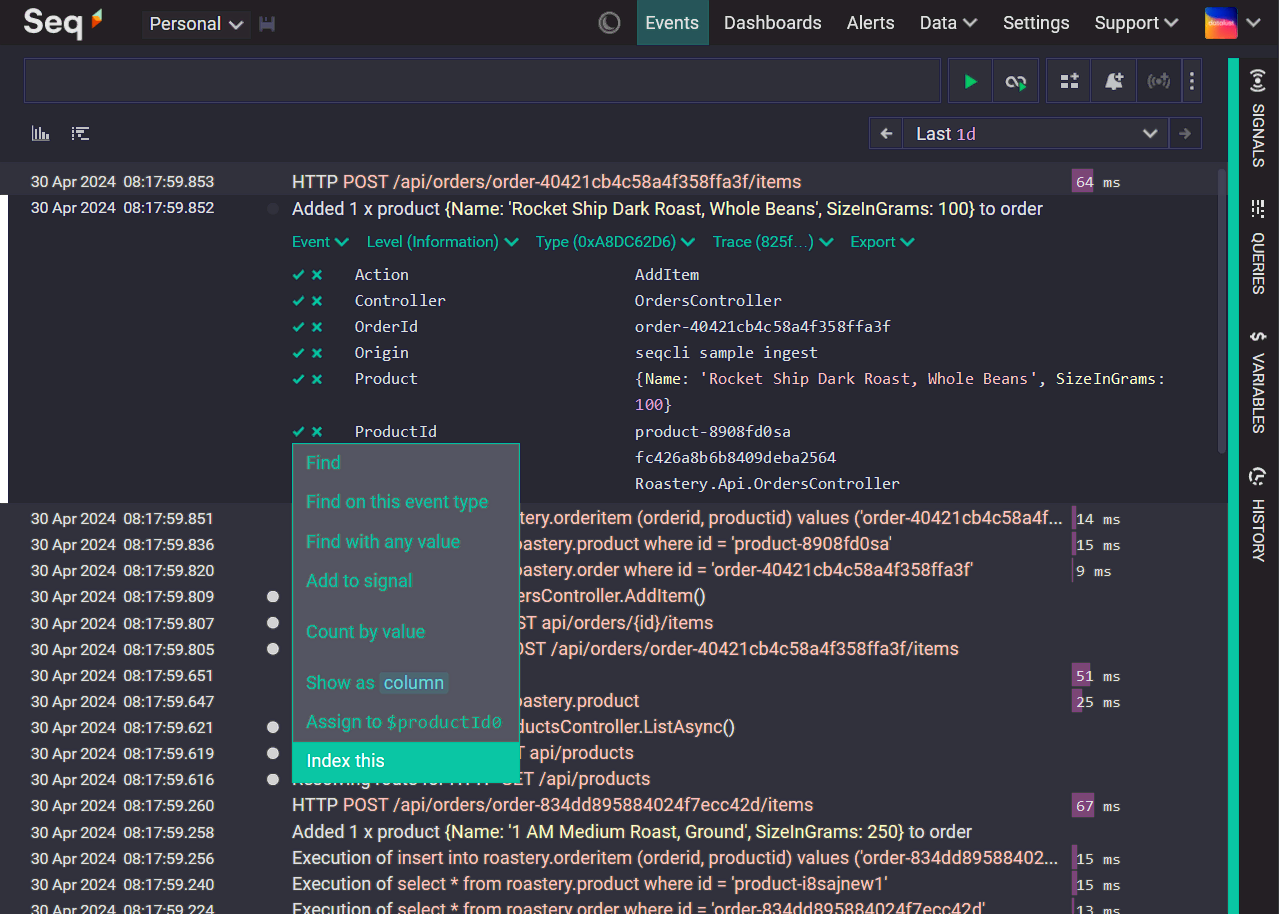Open the vertical three-dot more menu
Image resolution: width=1279 pixels, height=914 pixels.
click(1192, 81)
